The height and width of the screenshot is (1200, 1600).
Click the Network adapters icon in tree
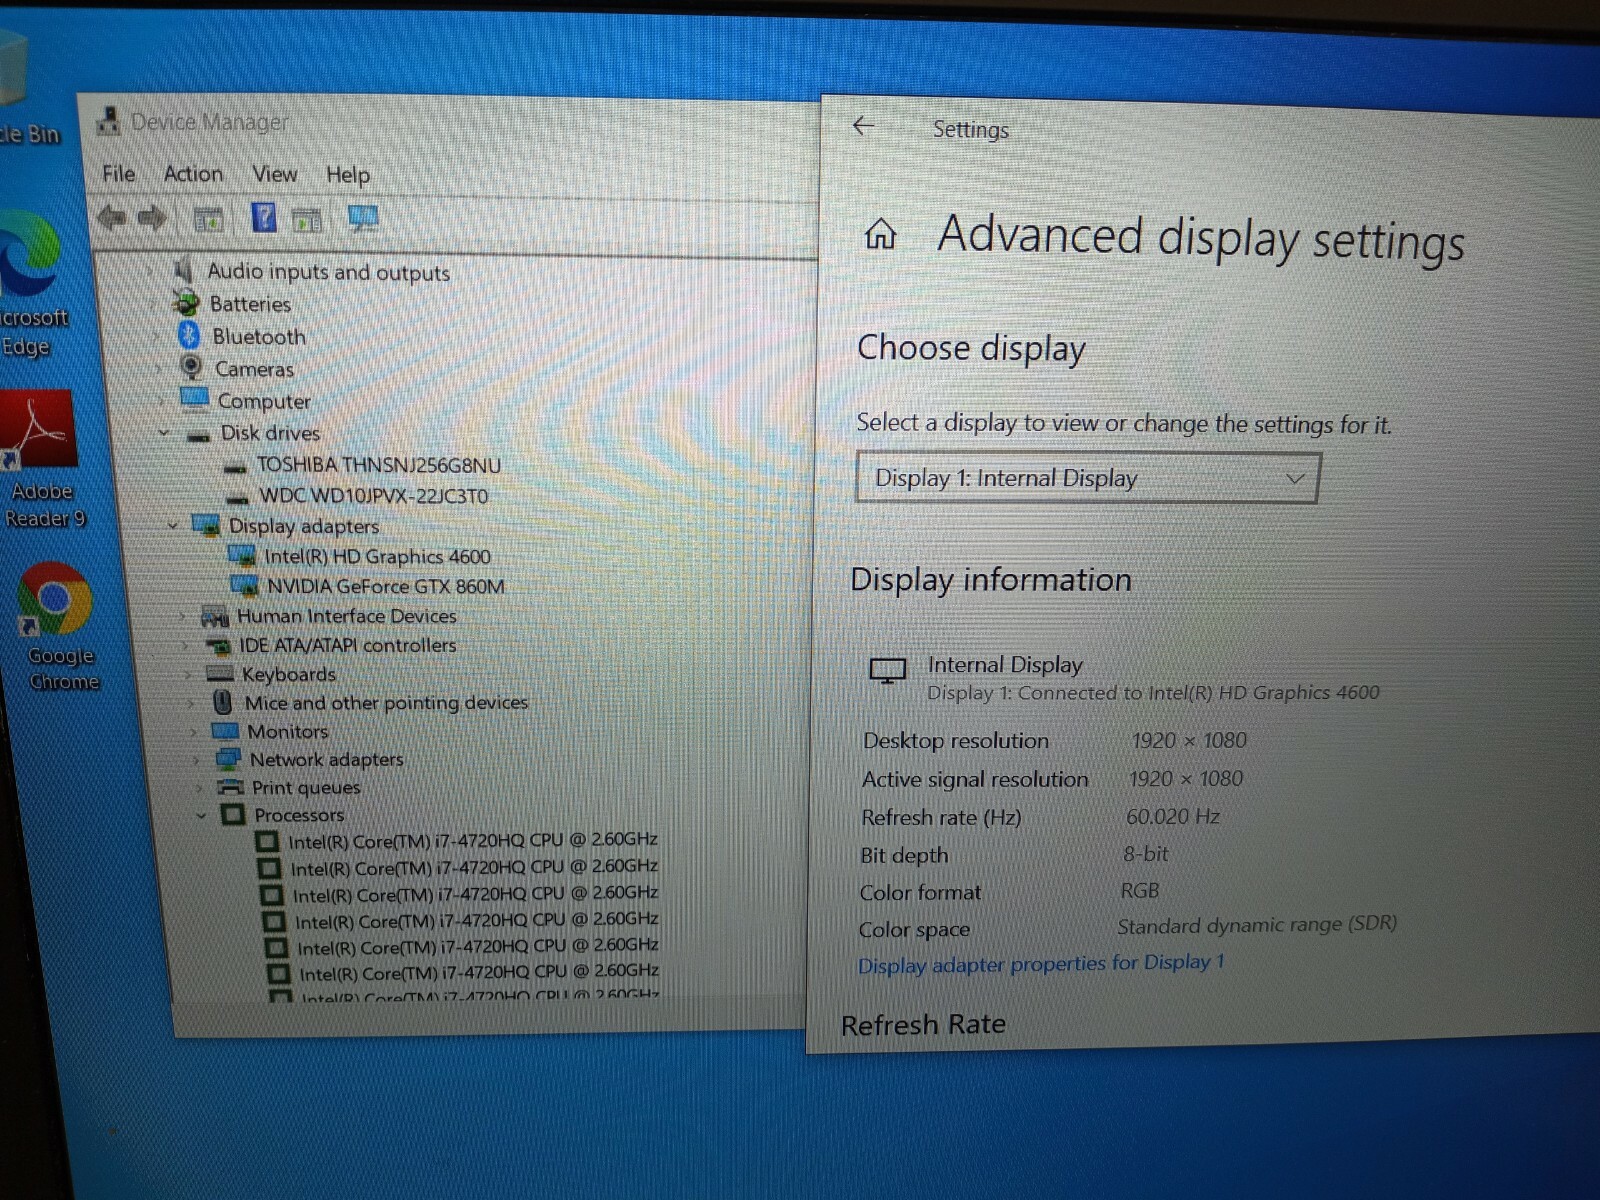(x=229, y=759)
